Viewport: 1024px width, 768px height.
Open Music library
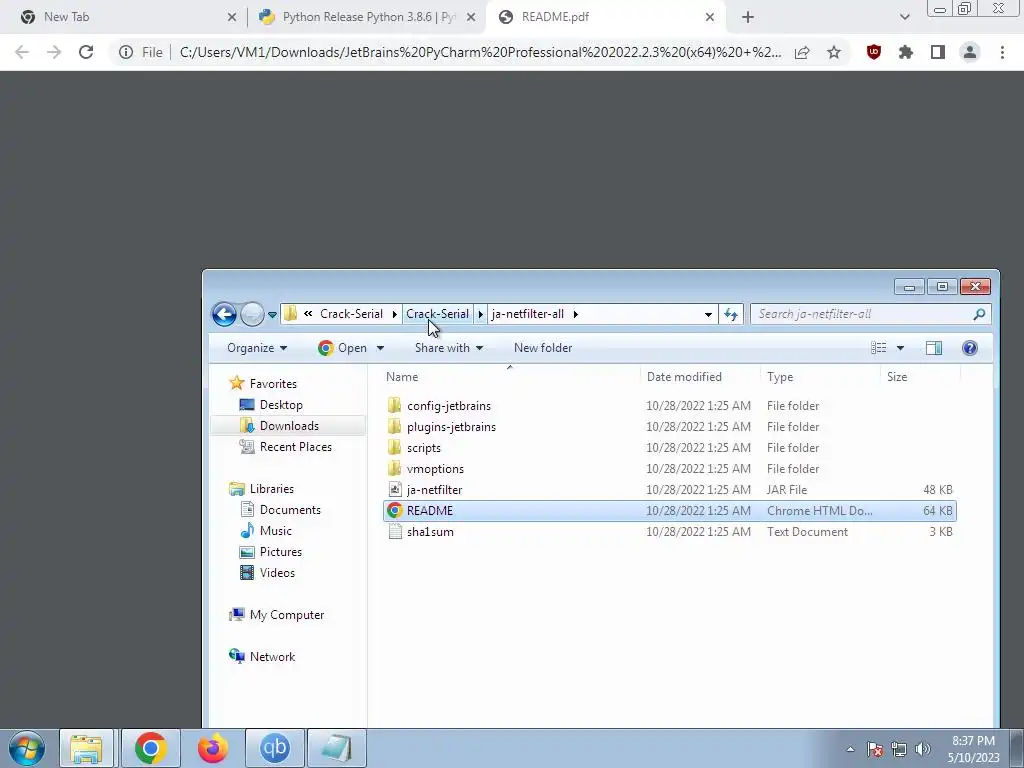pos(276,530)
